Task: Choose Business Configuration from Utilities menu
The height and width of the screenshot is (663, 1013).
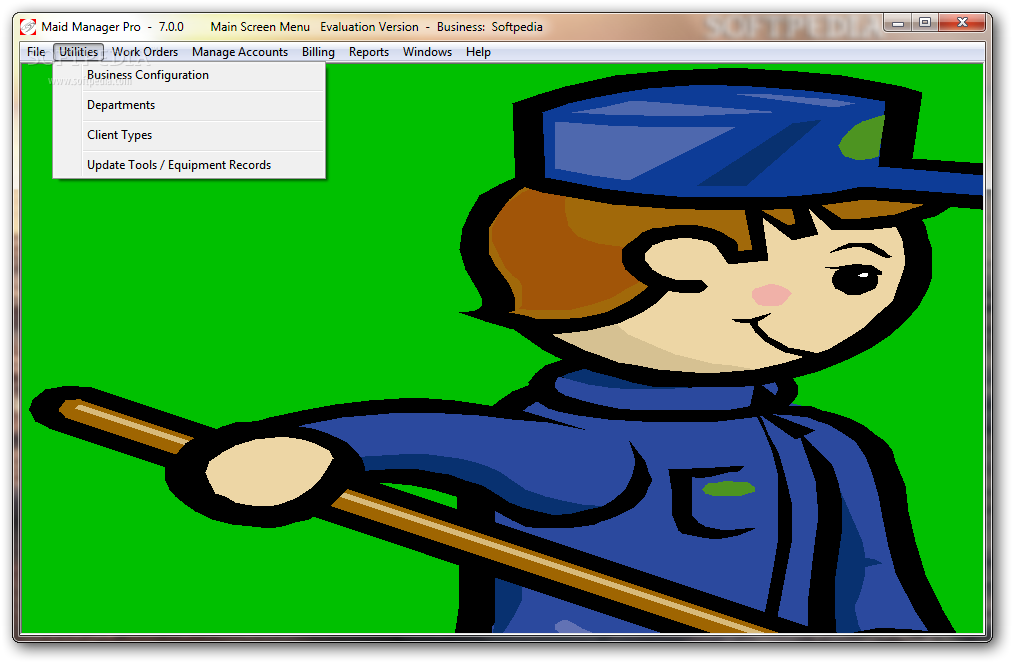Action: point(189,75)
